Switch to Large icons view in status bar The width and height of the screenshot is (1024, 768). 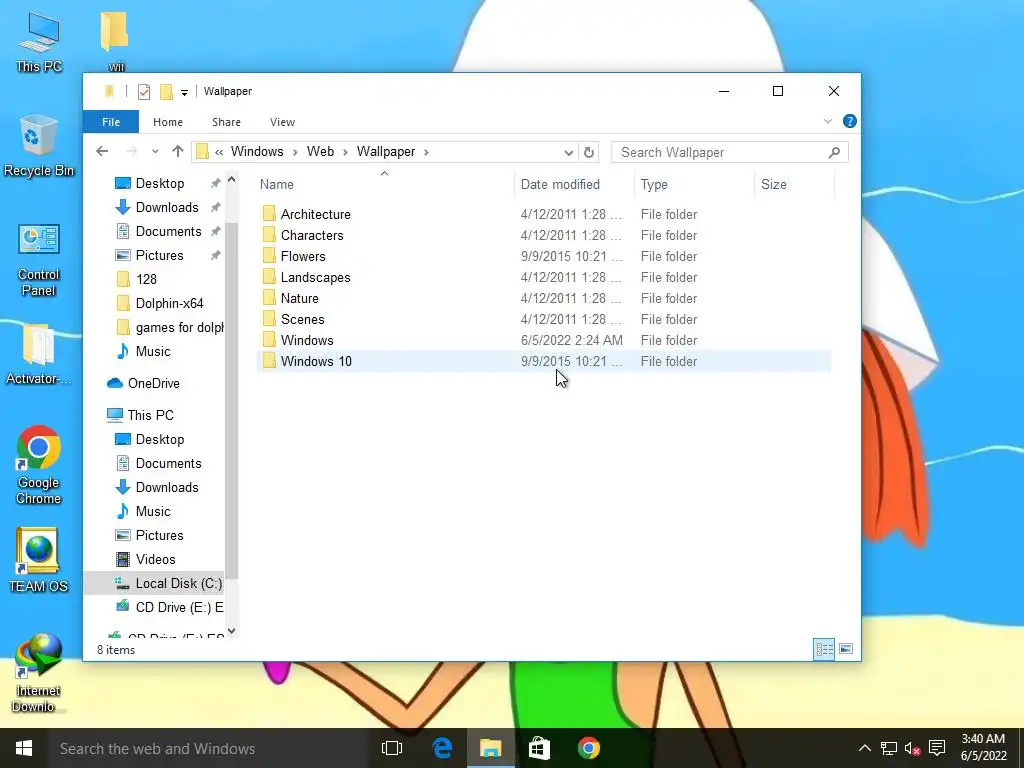(x=846, y=649)
